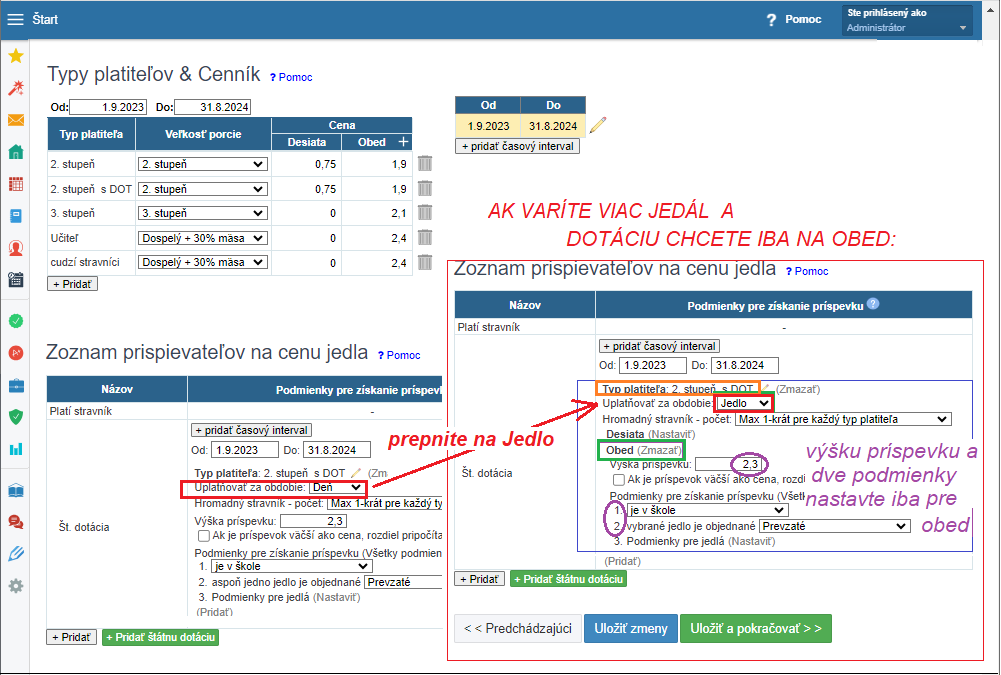Click '+ Pridať' below the payer types table
The image size is (1001, 675).
[x=73, y=284]
